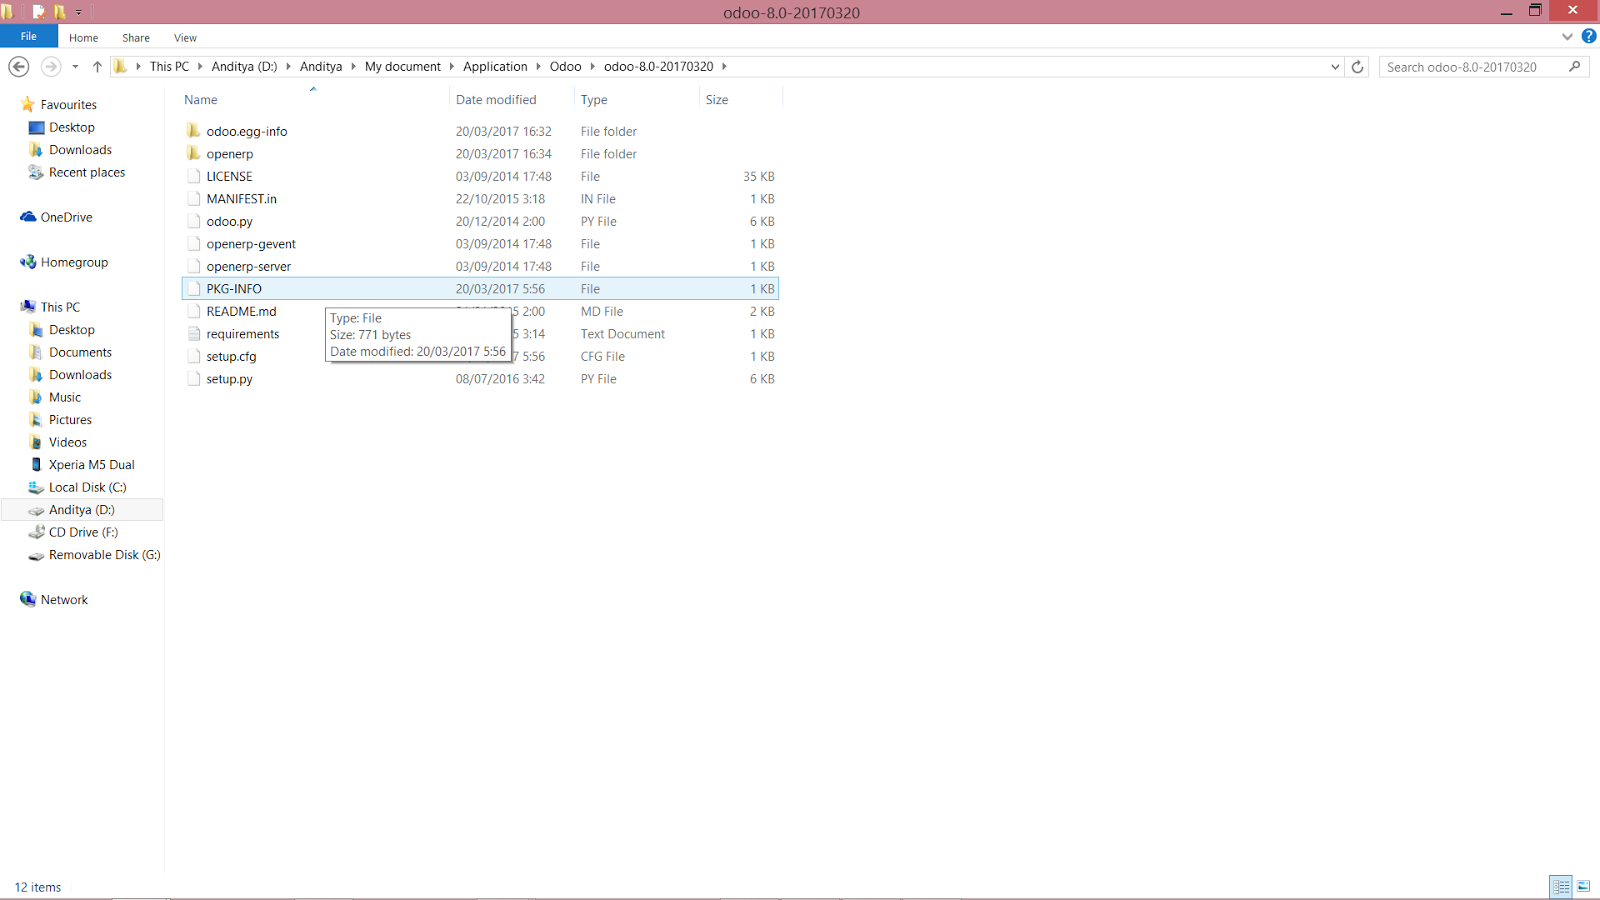Switch to Details view in status bar

(x=1561, y=887)
